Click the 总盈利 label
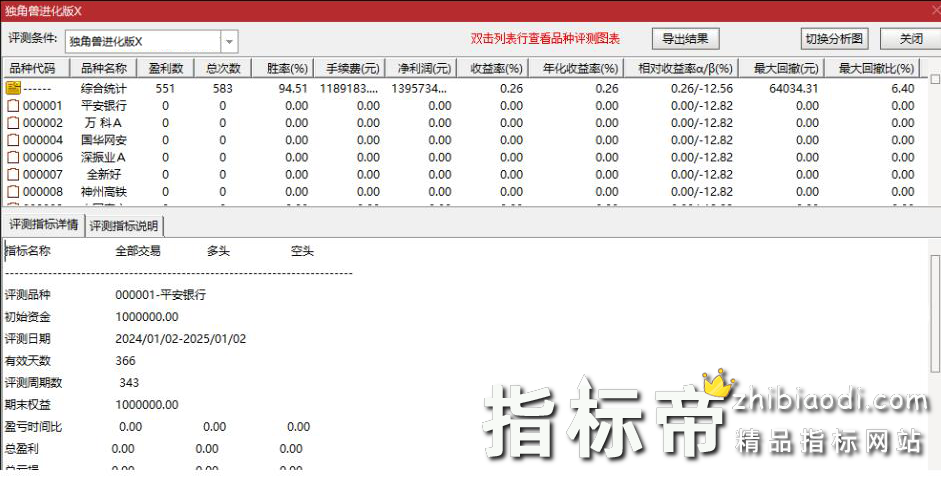Viewport: 941px width, 486px height. click(x=22, y=448)
